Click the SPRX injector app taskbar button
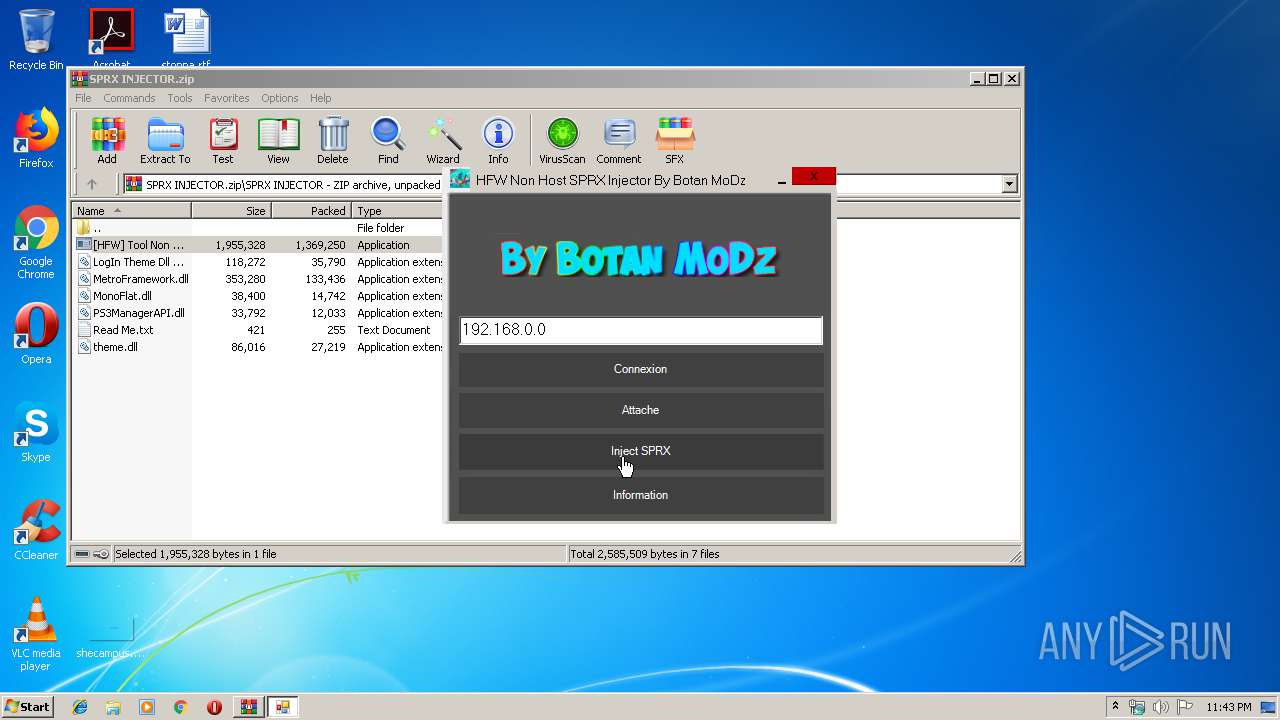The width and height of the screenshot is (1280, 720). click(282, 707)
